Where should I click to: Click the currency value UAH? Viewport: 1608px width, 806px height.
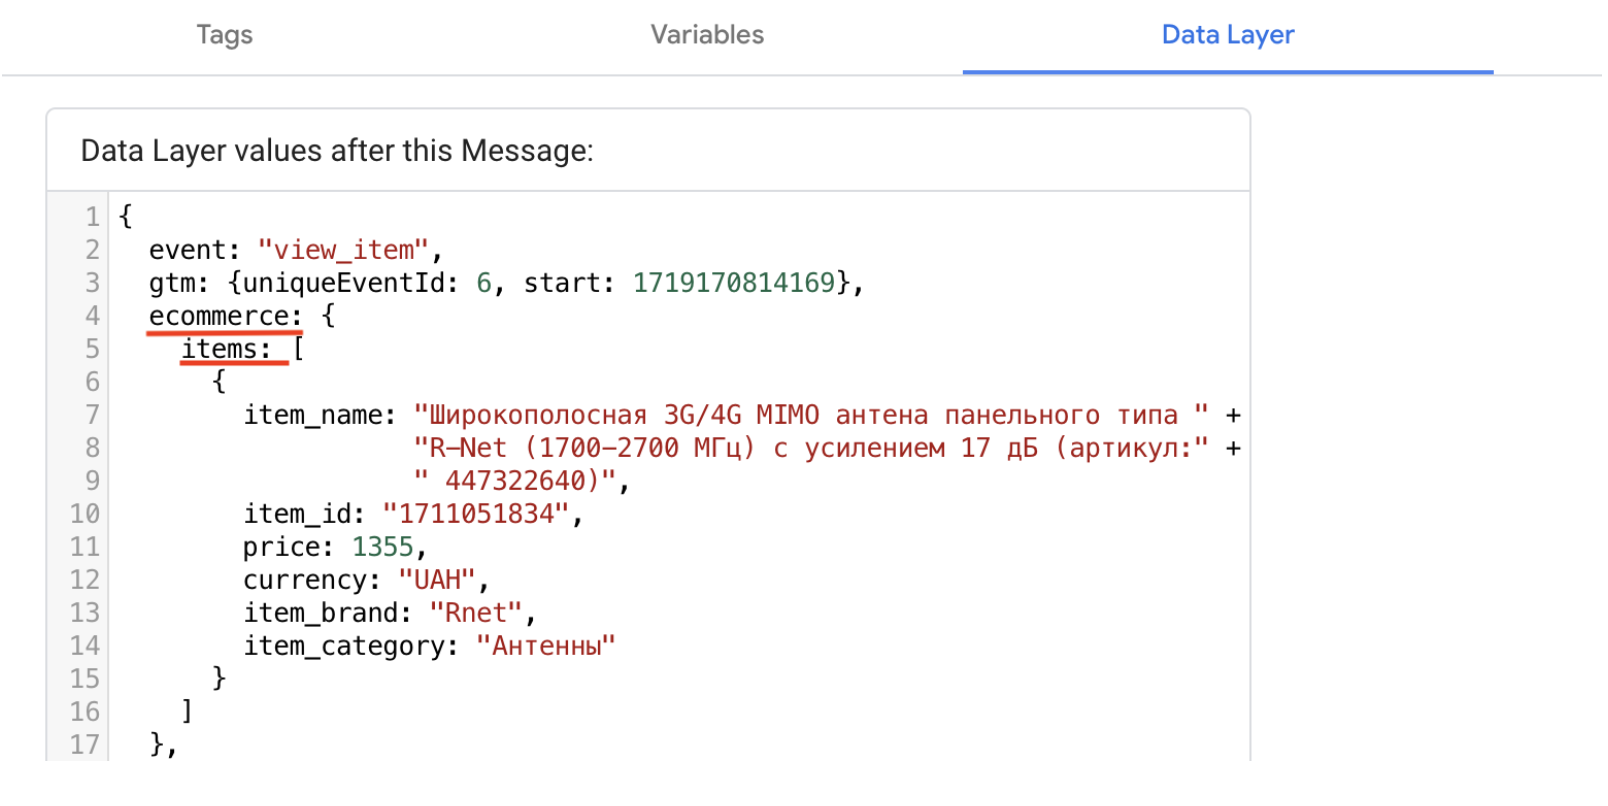pyautogui.click(x=437, y=580)
